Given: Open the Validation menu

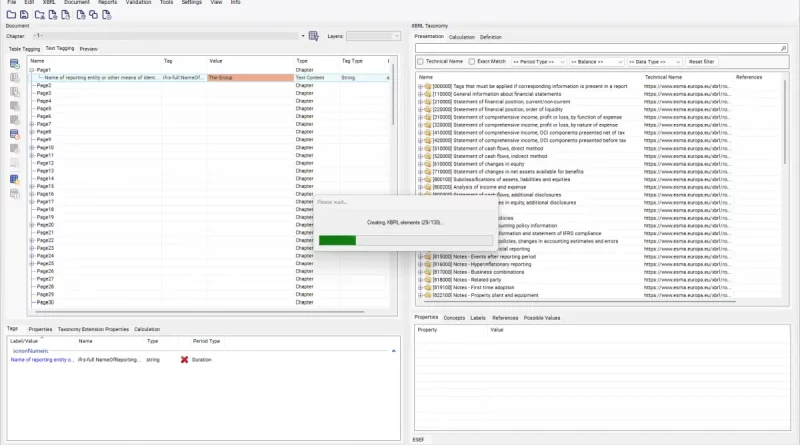Looking at the screenshot, I should coord(138,2).
